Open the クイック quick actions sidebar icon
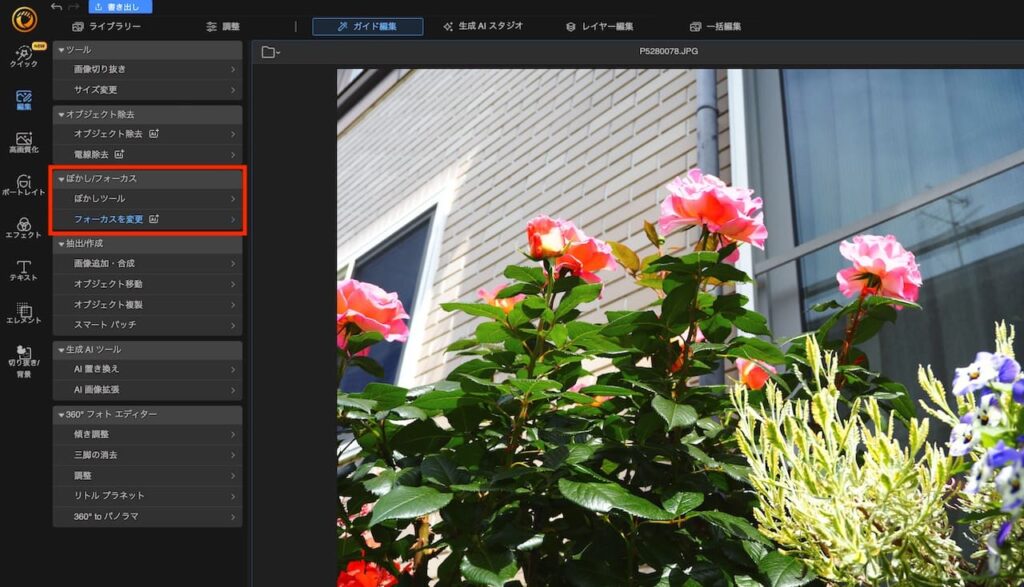The width and height of the screenshot is (1024, 587). point(24,56)
